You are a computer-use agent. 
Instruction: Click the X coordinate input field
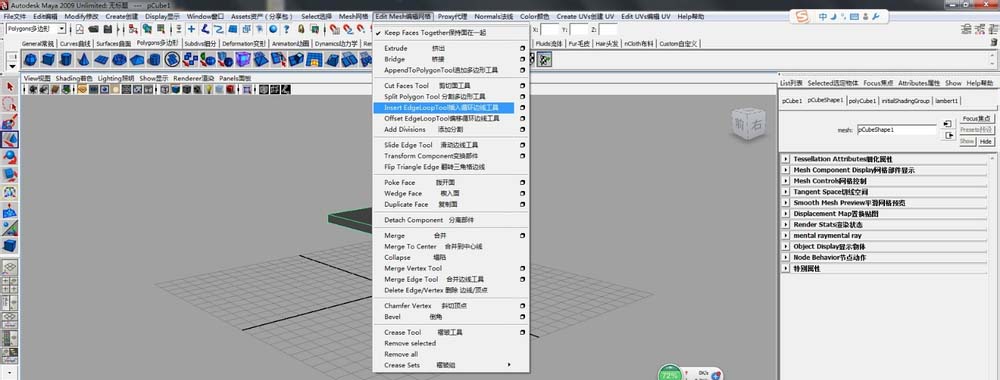[550, 29]
